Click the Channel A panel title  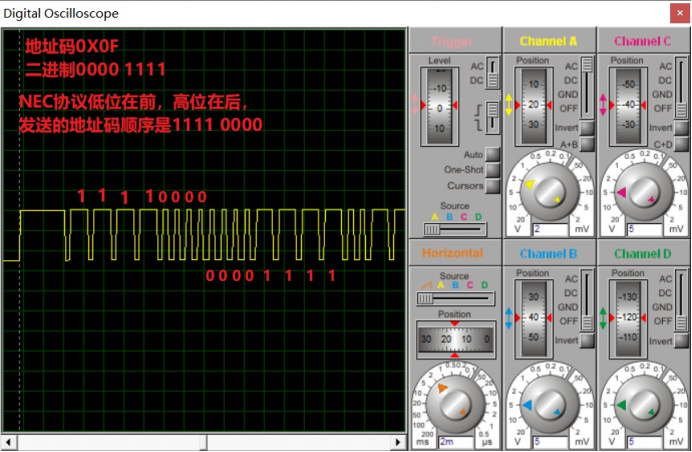click(548, 41)
